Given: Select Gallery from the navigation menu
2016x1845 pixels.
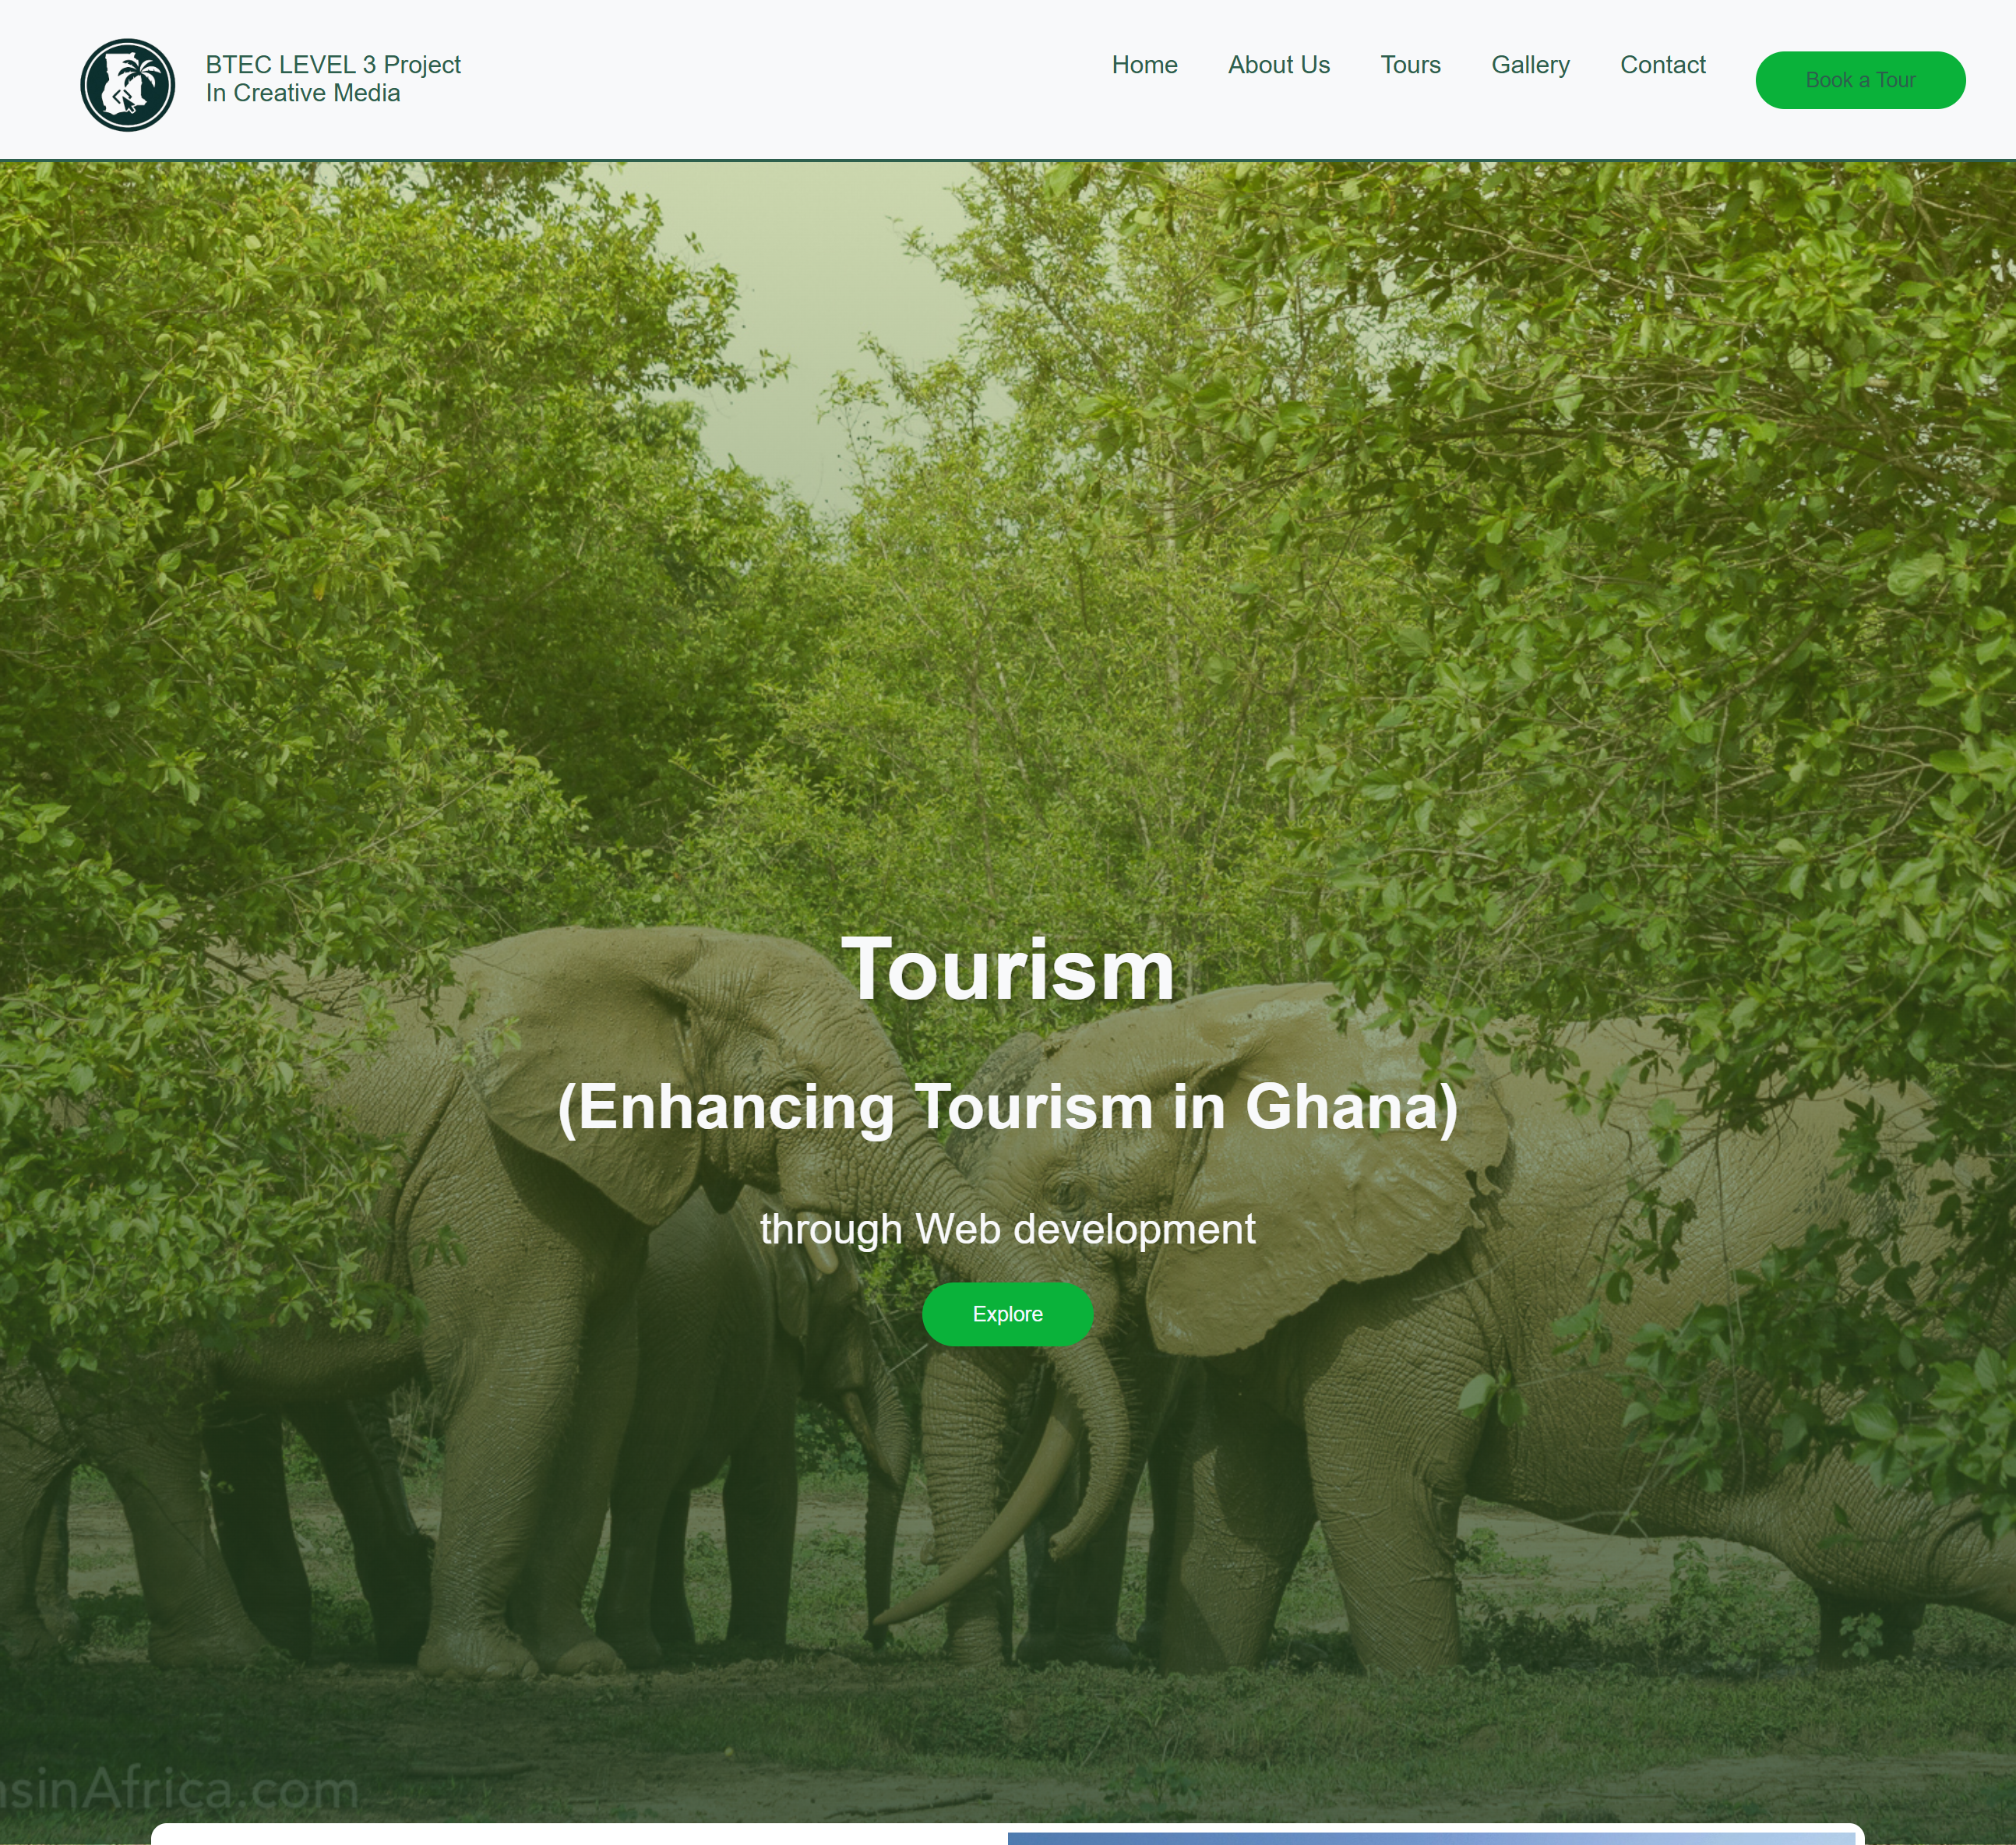Looking at the screenshot, I should point(1530,65).
